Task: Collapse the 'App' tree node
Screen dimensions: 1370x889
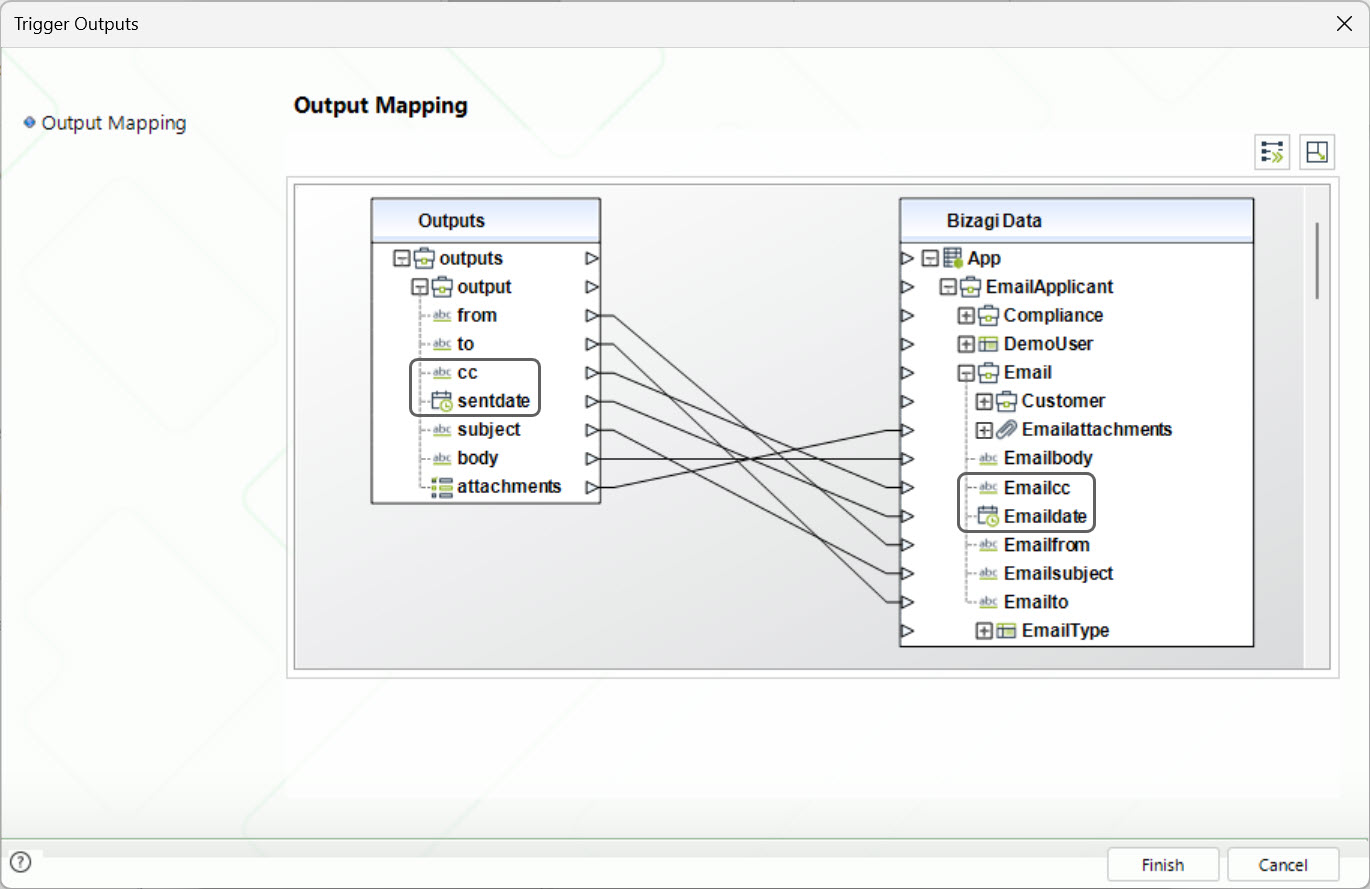Action: pos(930,258)
